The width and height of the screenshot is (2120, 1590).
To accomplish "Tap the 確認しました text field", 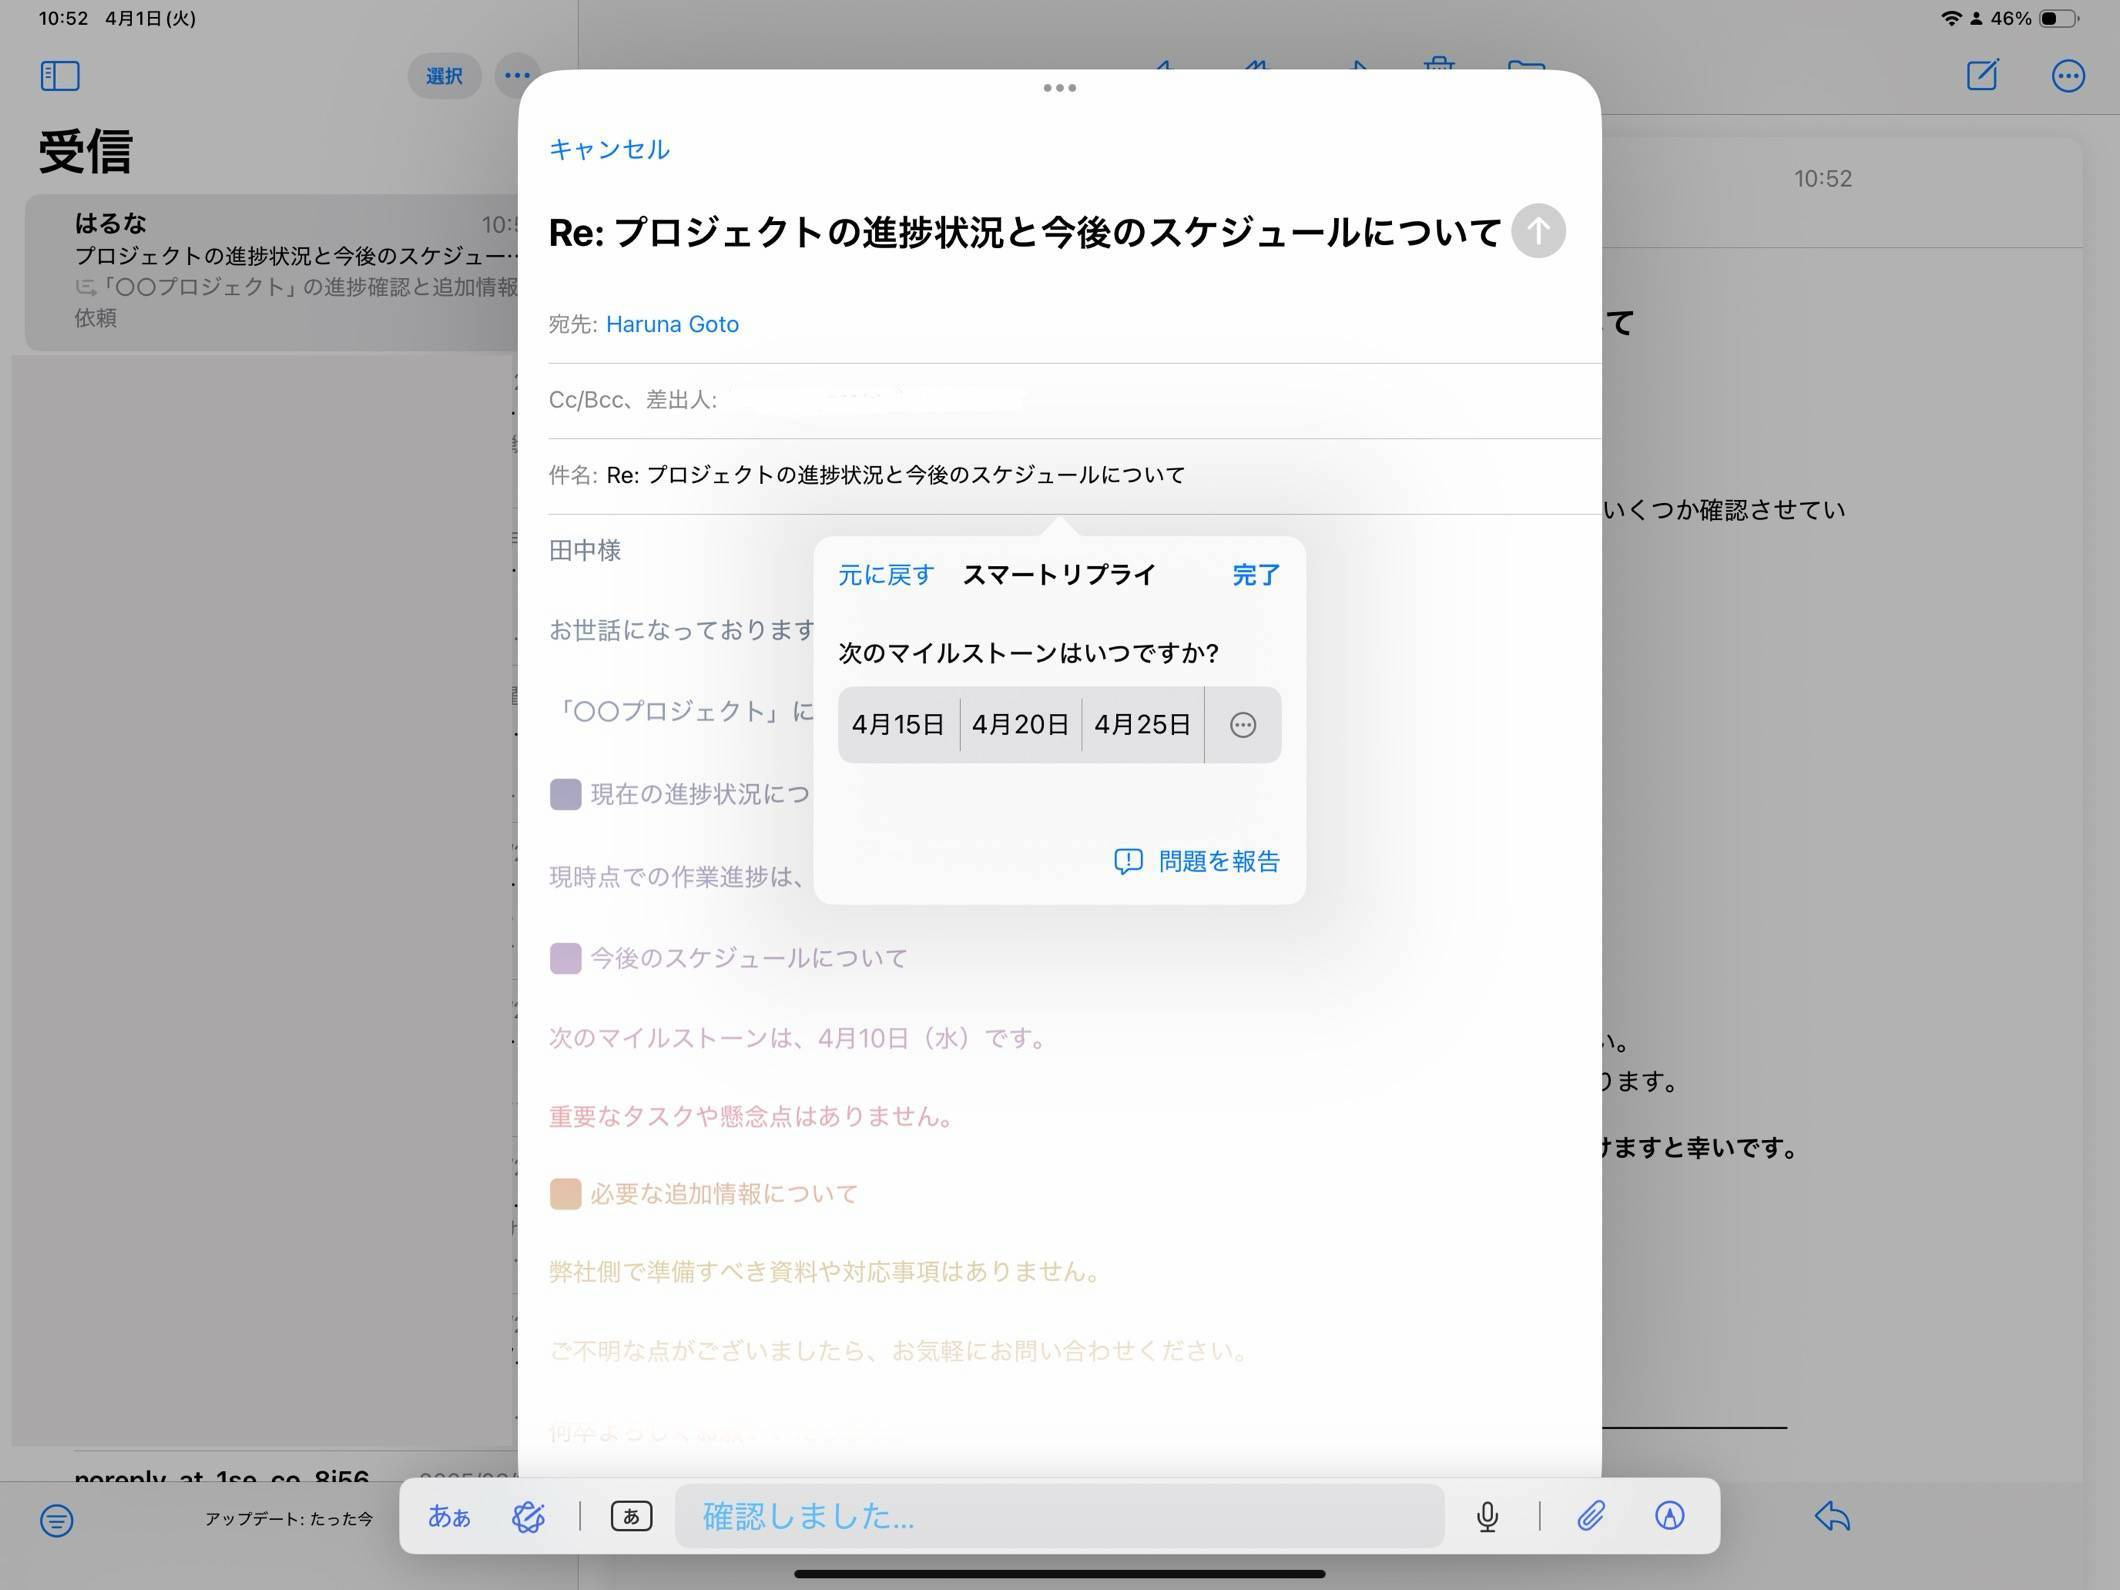I will click(1058, 1516).
